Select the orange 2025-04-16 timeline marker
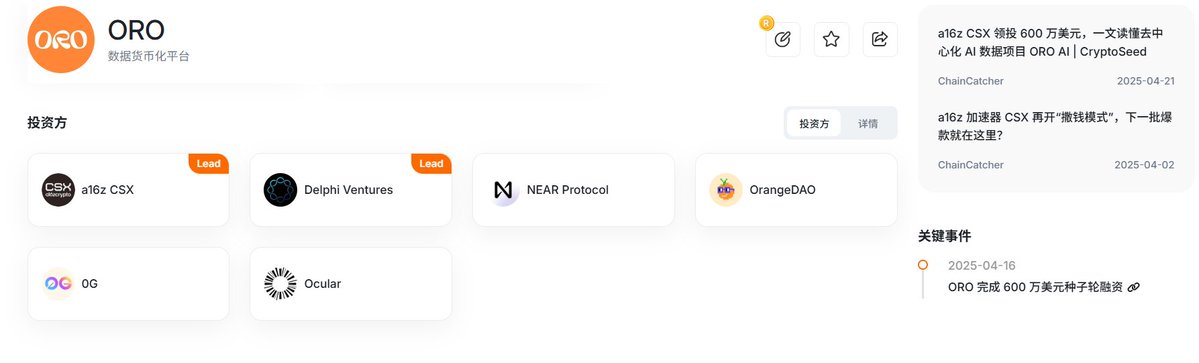1199x363 pixels. [x=923, y=264]
